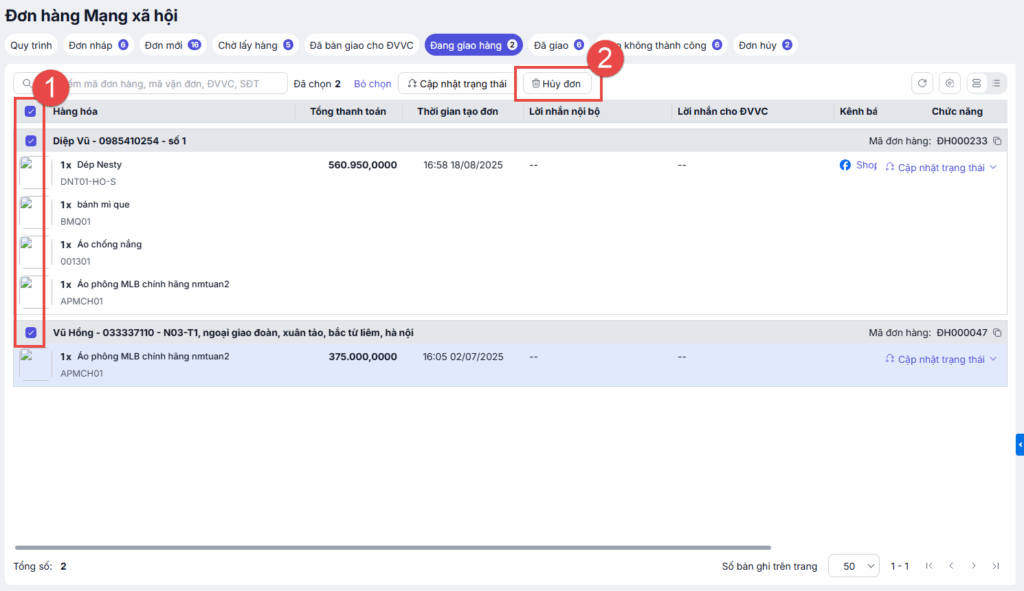Open Cập nhật trạng thái dropdown for ĐH000233
Image resolution: width=1024 pixels, height=591 pixels.
coord(941,168)
